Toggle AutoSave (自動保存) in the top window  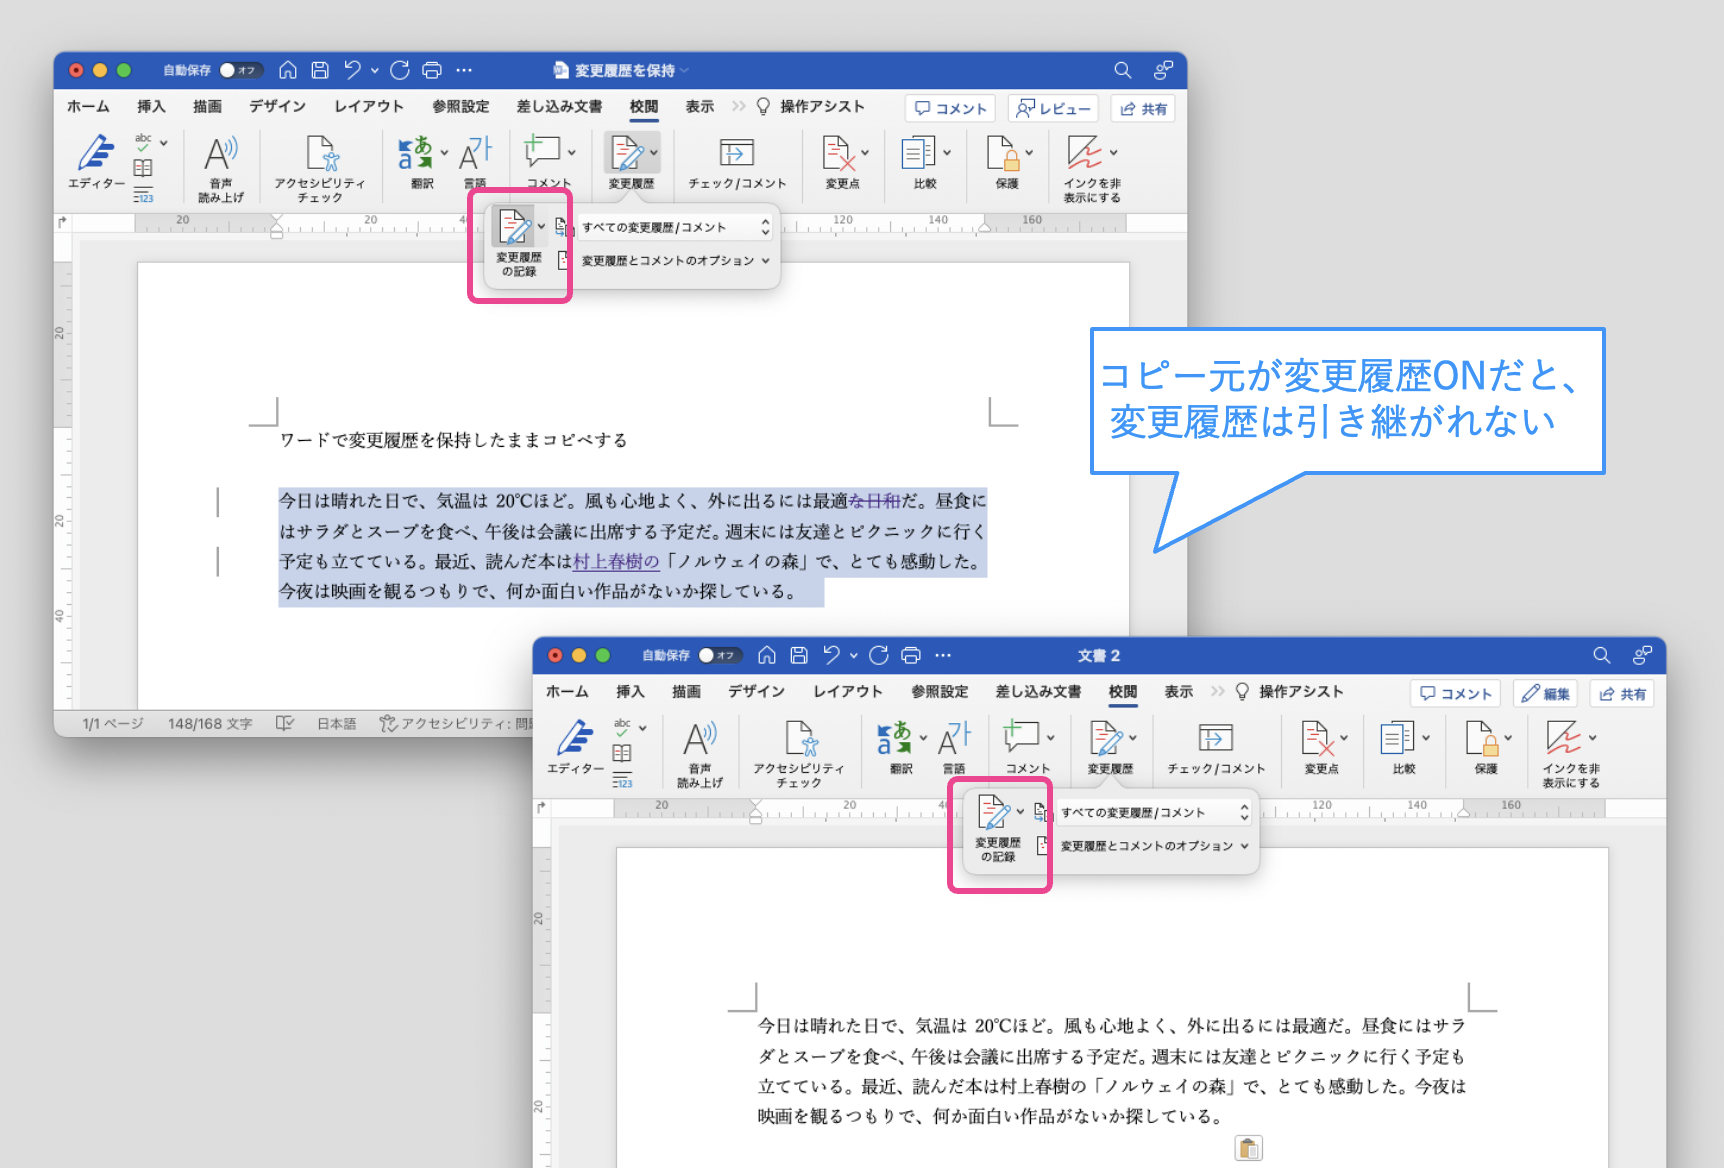point(239,70)
